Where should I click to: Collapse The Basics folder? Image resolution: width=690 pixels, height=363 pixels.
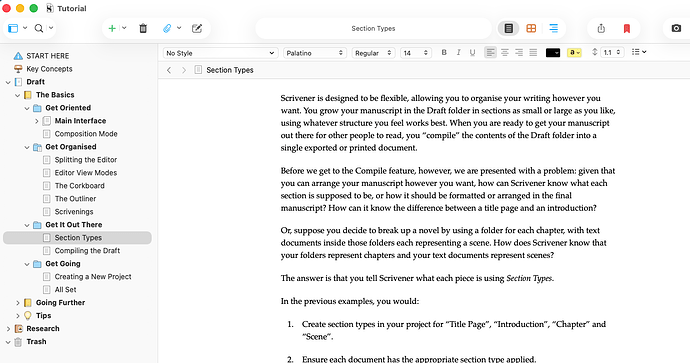[18, 95]
